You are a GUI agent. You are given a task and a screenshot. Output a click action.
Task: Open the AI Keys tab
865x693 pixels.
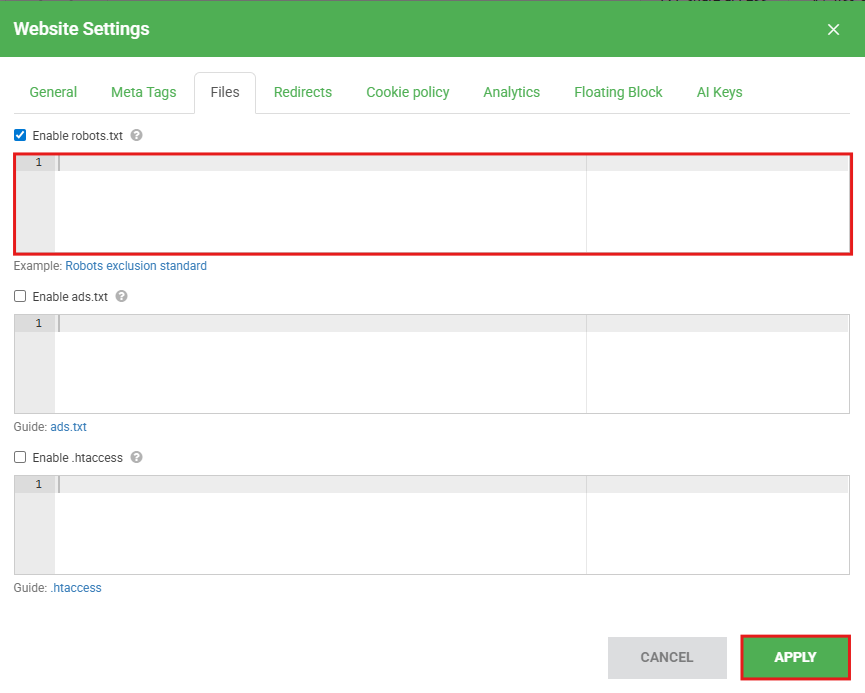(x=719, y=92)
